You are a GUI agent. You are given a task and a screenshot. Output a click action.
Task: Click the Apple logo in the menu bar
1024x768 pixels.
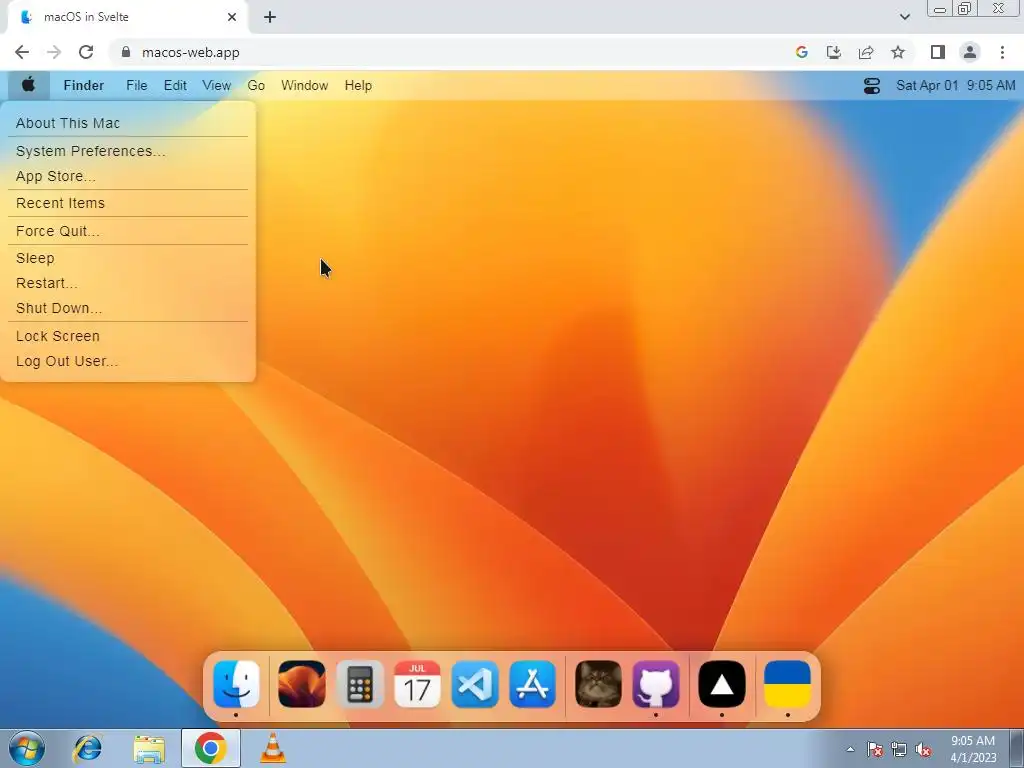[x=28, y=85]
